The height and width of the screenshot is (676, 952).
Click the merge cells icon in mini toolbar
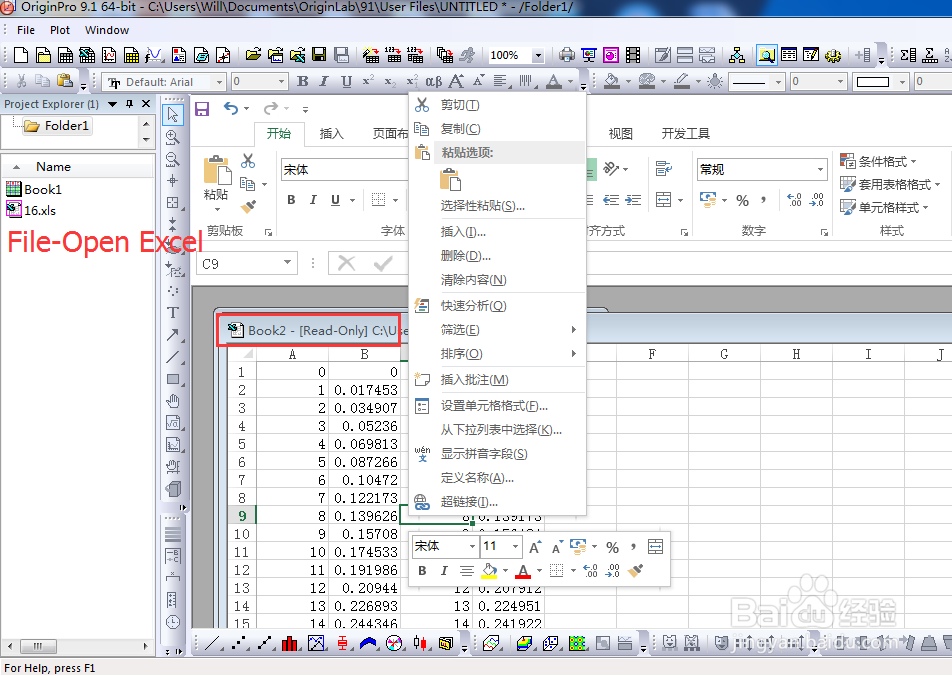pos(656,547)
